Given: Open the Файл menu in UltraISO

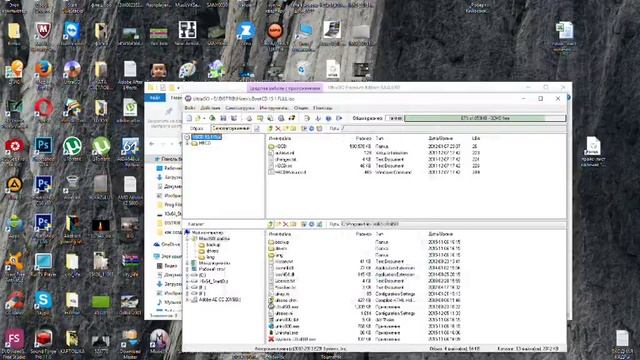Looking at the screenshot, I should click(x=190, y=108).
